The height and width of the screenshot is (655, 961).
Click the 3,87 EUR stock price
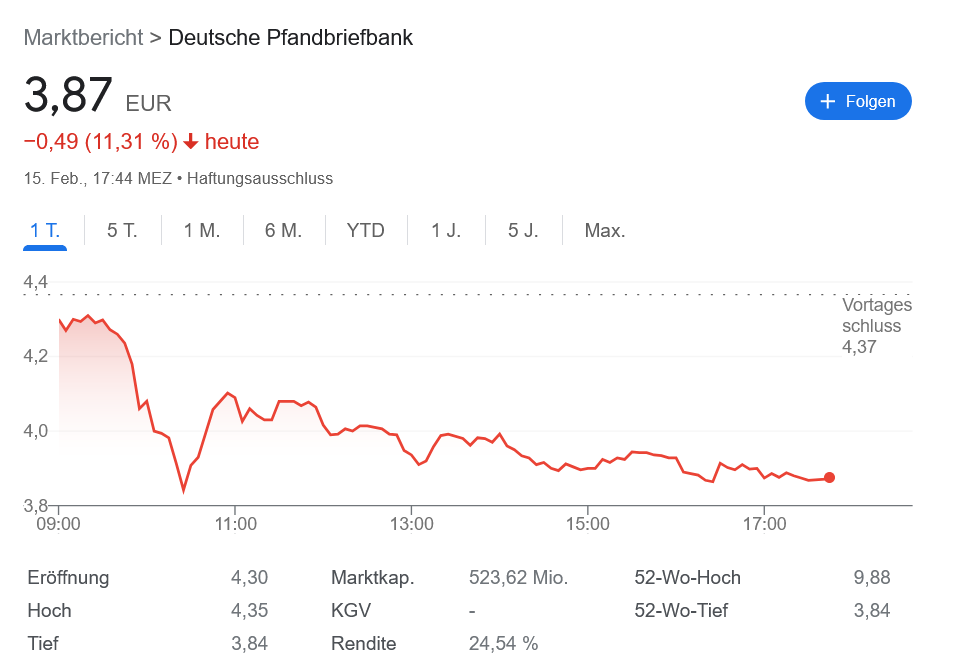click(70, 97)
